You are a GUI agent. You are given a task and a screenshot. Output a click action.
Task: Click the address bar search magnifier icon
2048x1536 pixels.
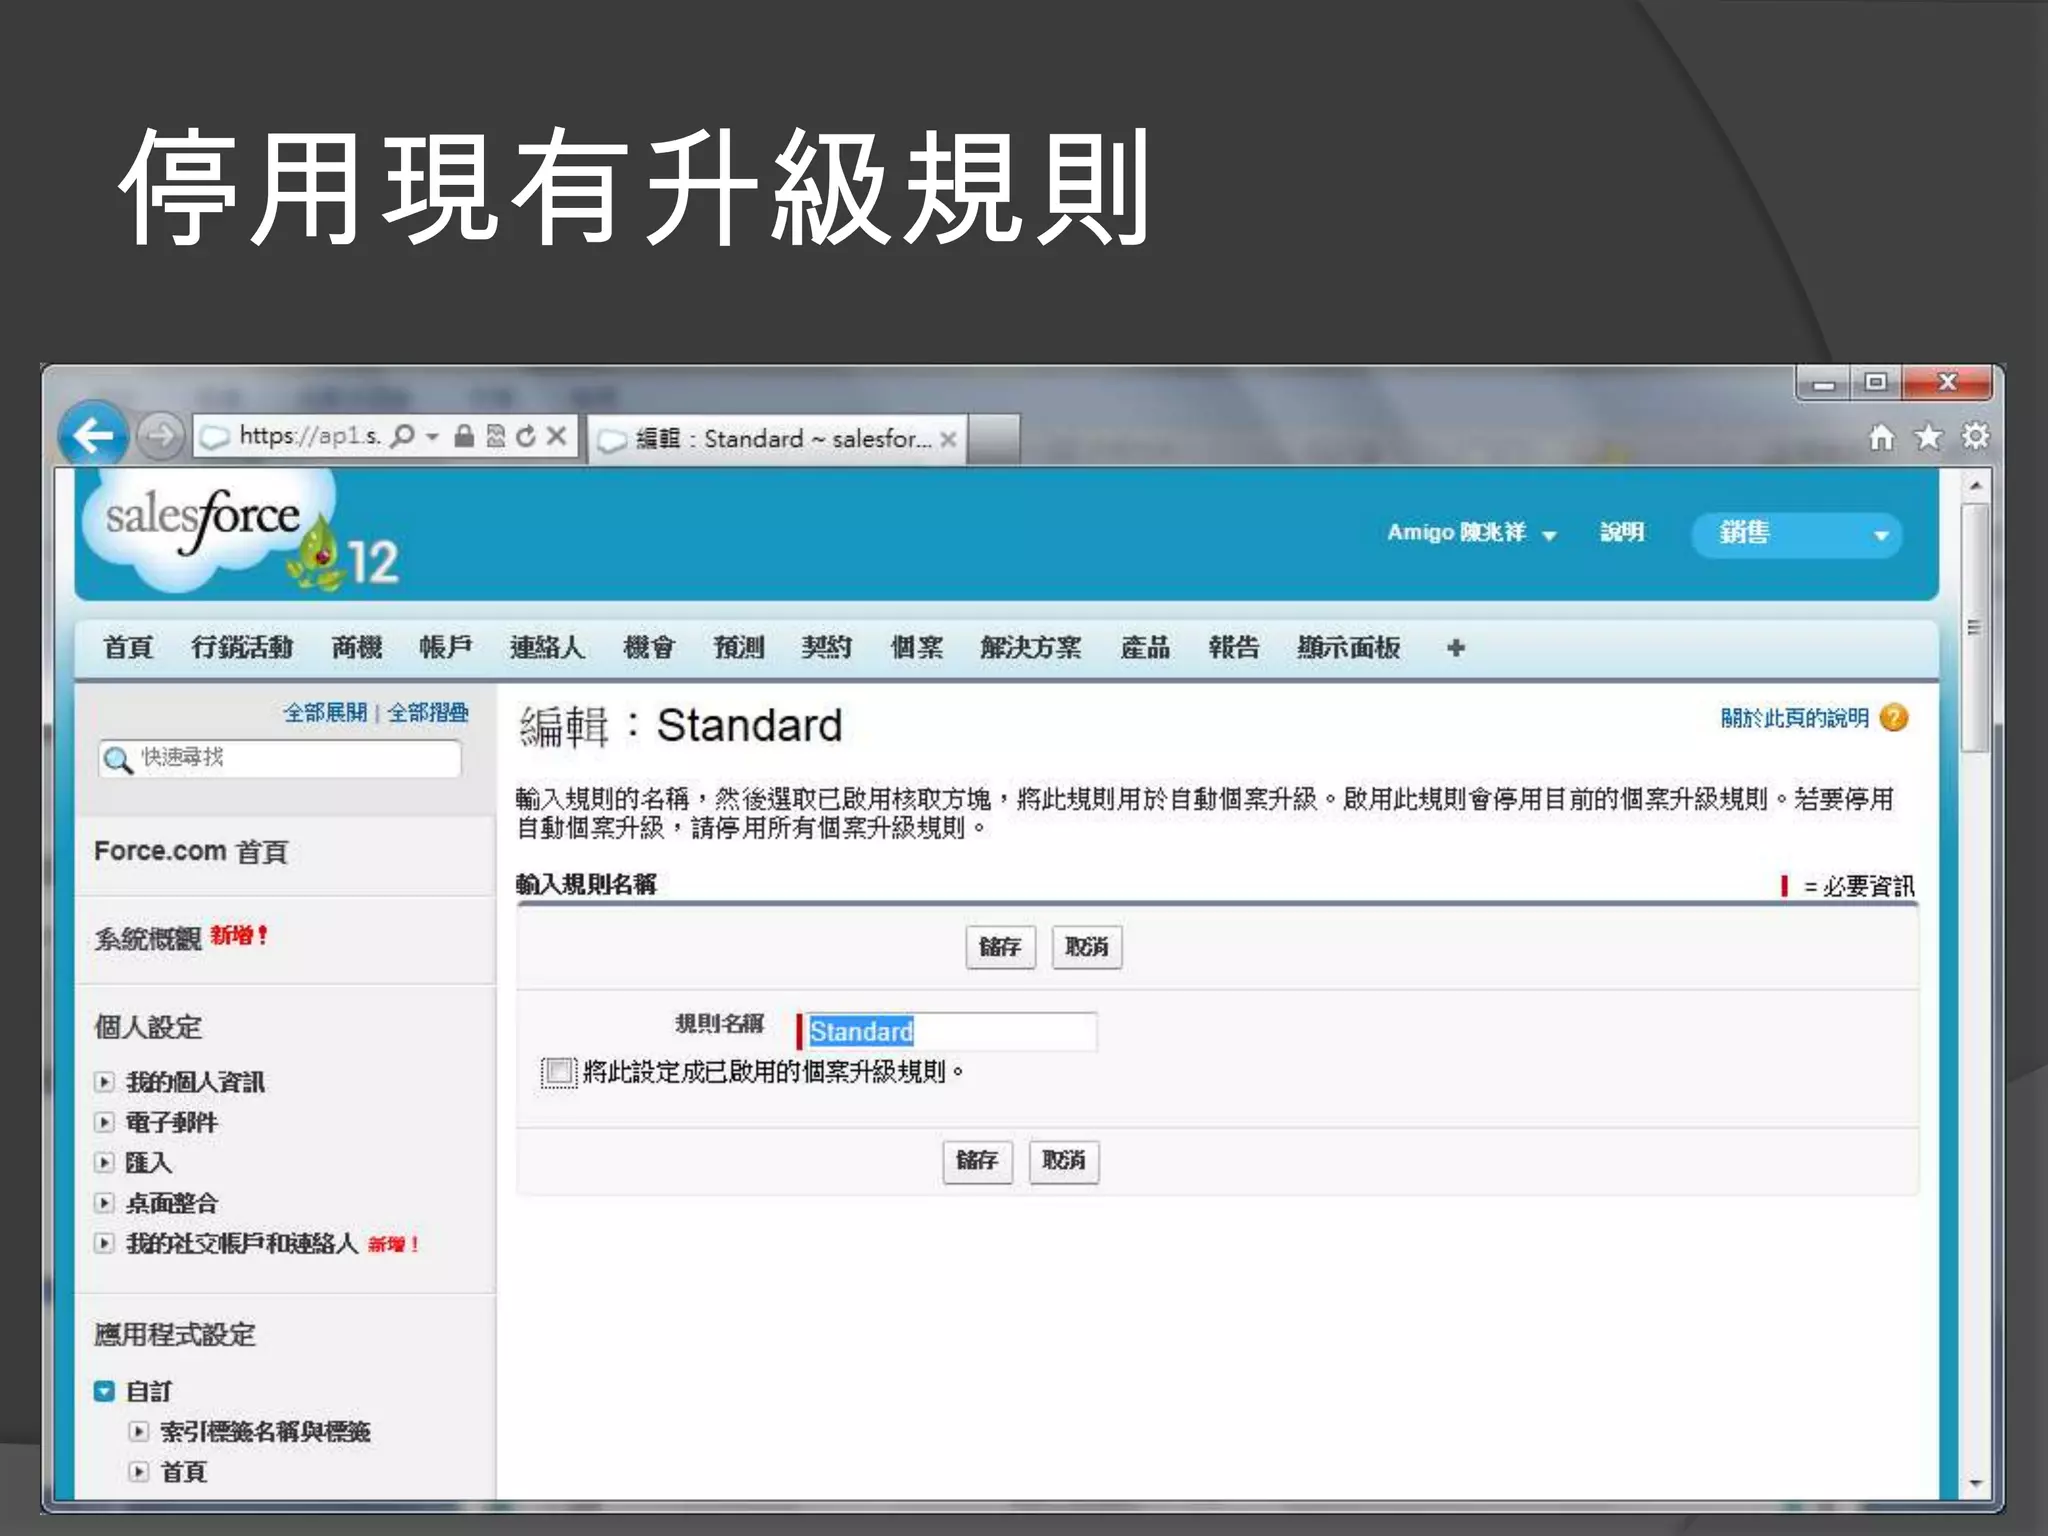[403, 436]
